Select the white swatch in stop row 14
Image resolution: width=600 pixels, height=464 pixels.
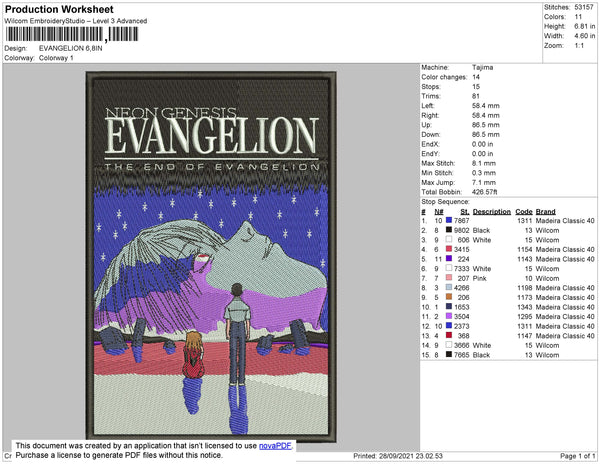[x=449, y=345]
